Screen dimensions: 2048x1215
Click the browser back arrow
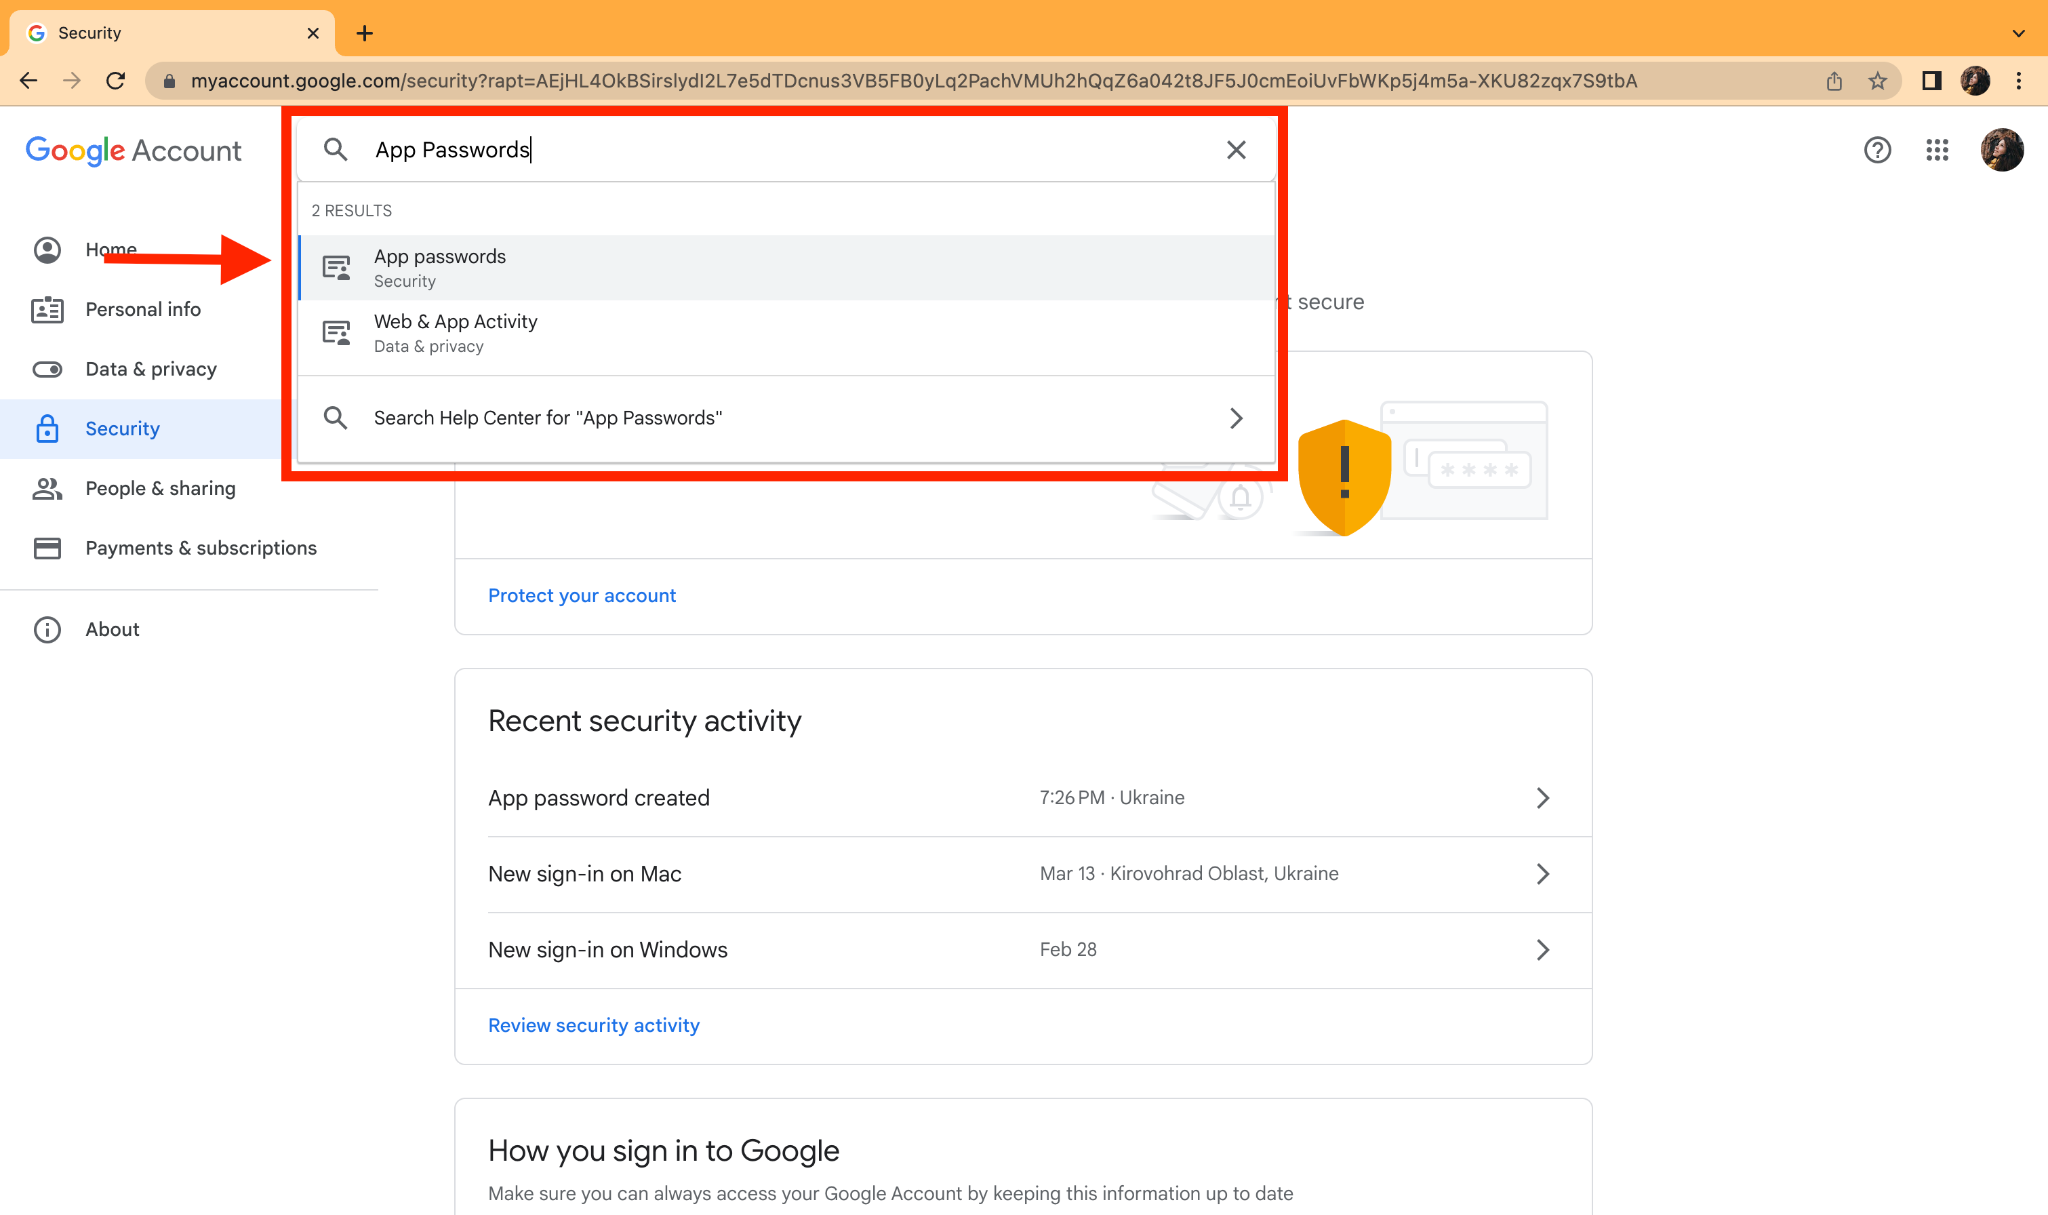point(28,81)
